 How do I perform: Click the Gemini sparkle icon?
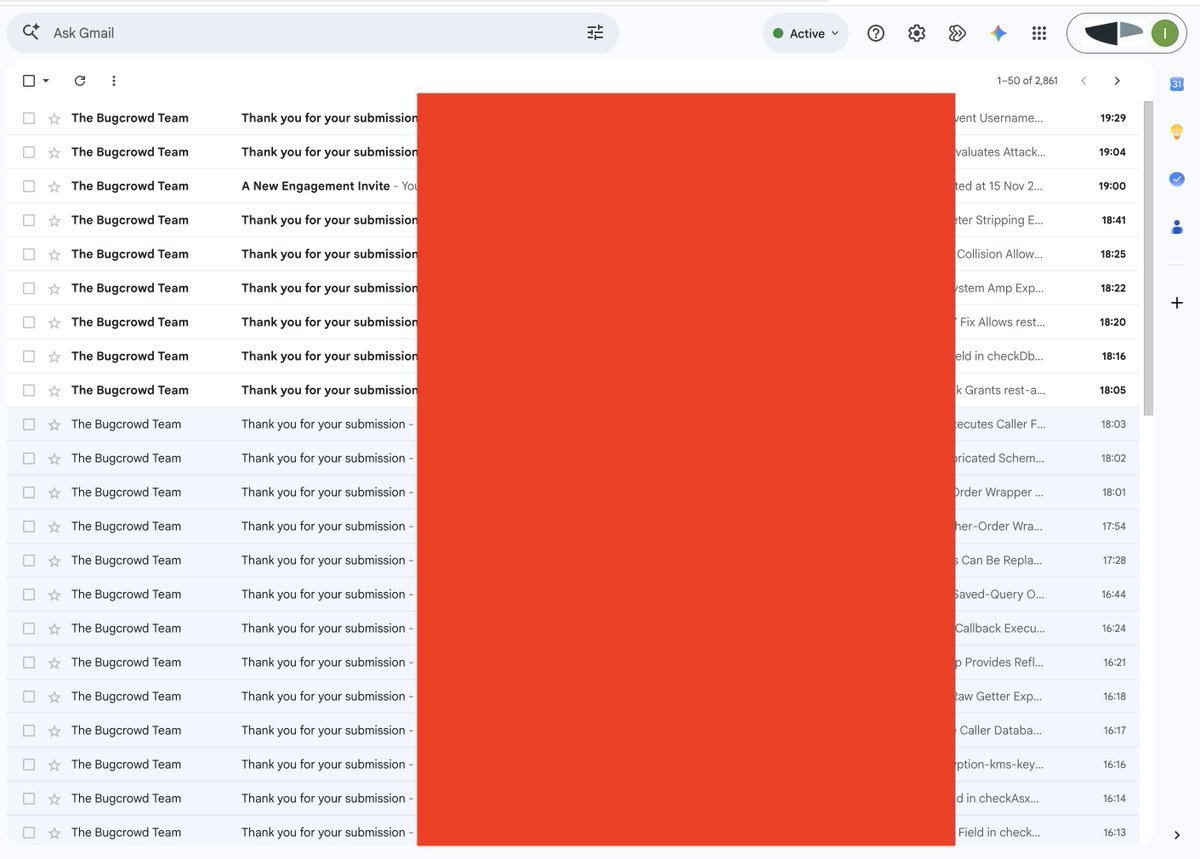[998, 33]
